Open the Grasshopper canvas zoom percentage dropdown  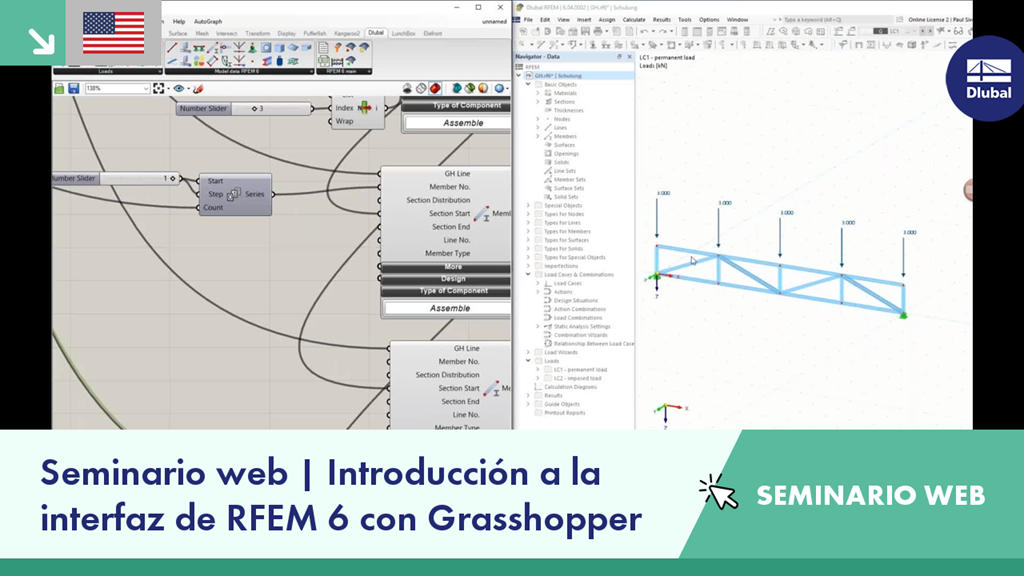(146, 88)
